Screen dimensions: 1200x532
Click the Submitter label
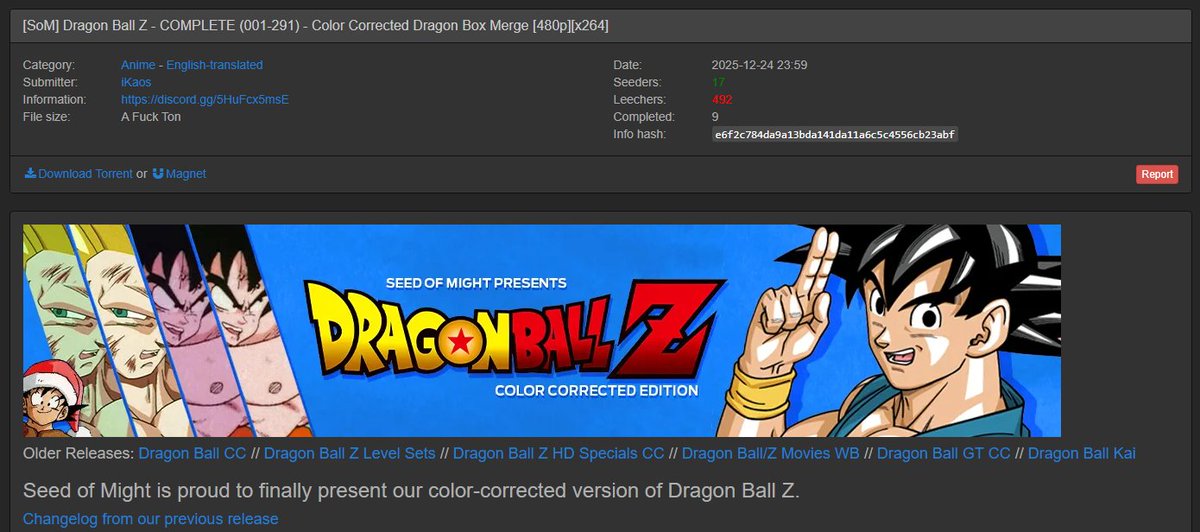(x=50, y=82)
